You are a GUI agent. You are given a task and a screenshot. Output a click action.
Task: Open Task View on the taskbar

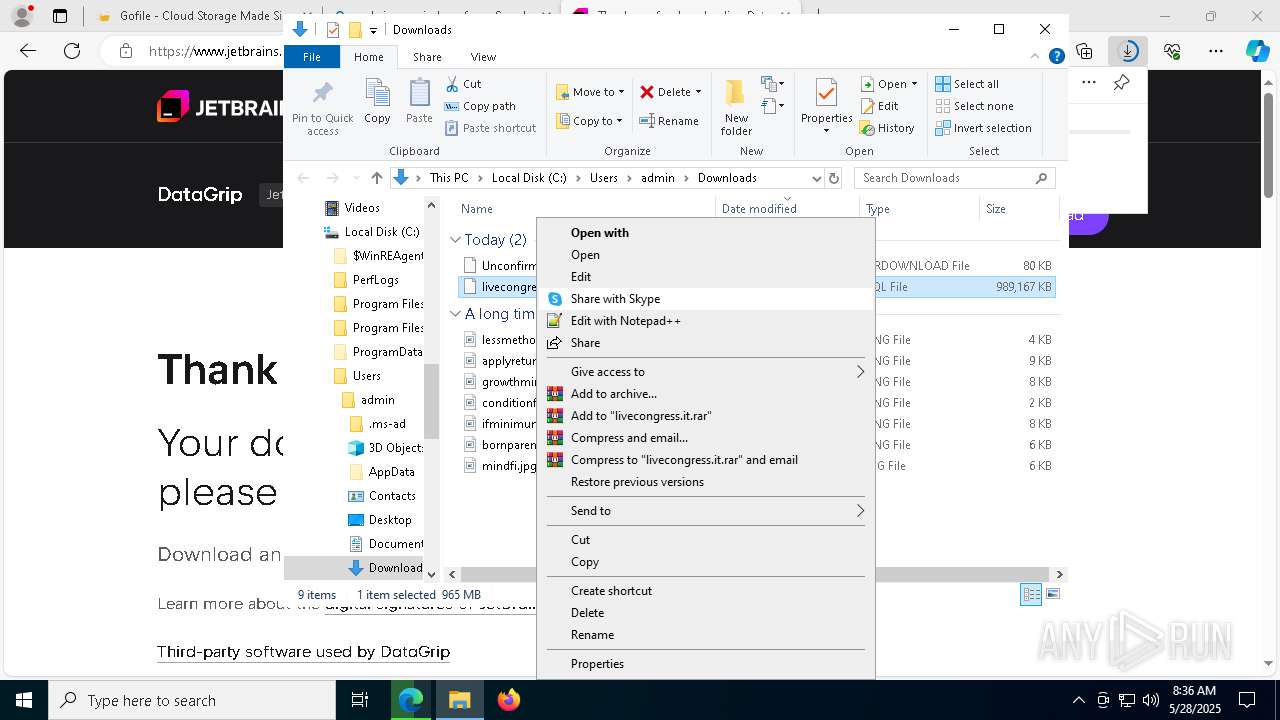(x=360, y=701)
